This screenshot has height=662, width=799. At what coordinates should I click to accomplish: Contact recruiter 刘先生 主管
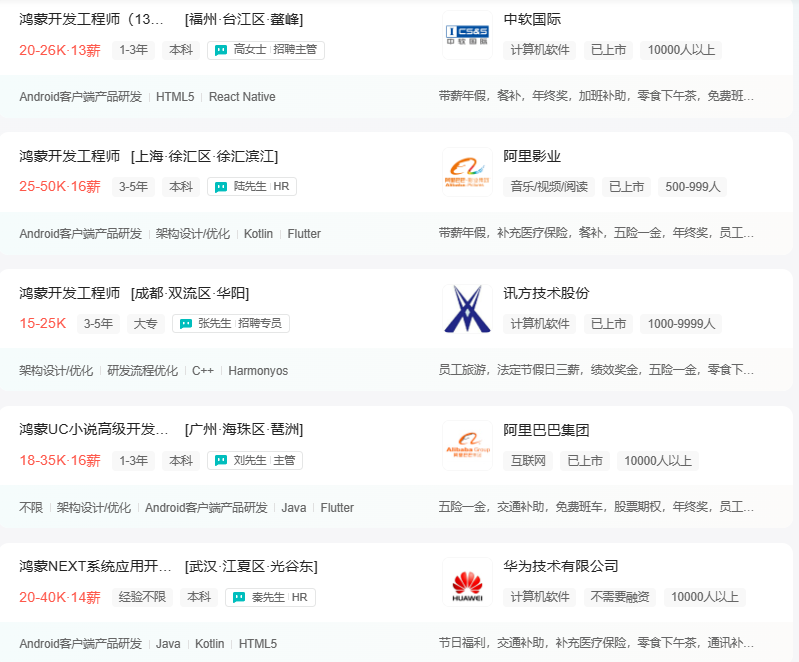click(255, 461)
